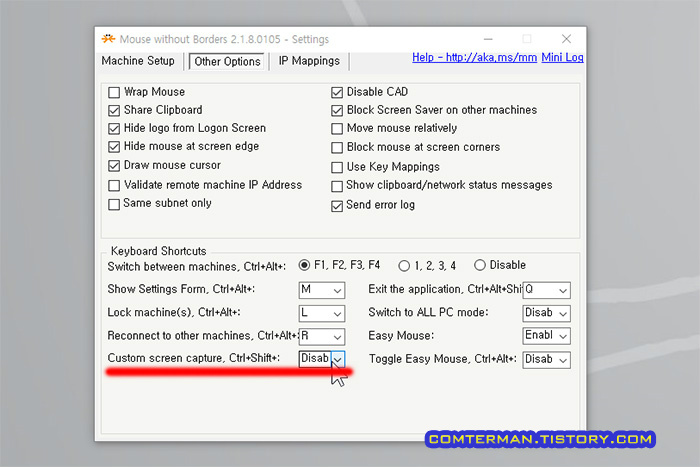Screen dimensions: 700x467
Task: Choose the 1, 2, 3, 4 radio option
Action: [404, 266]
